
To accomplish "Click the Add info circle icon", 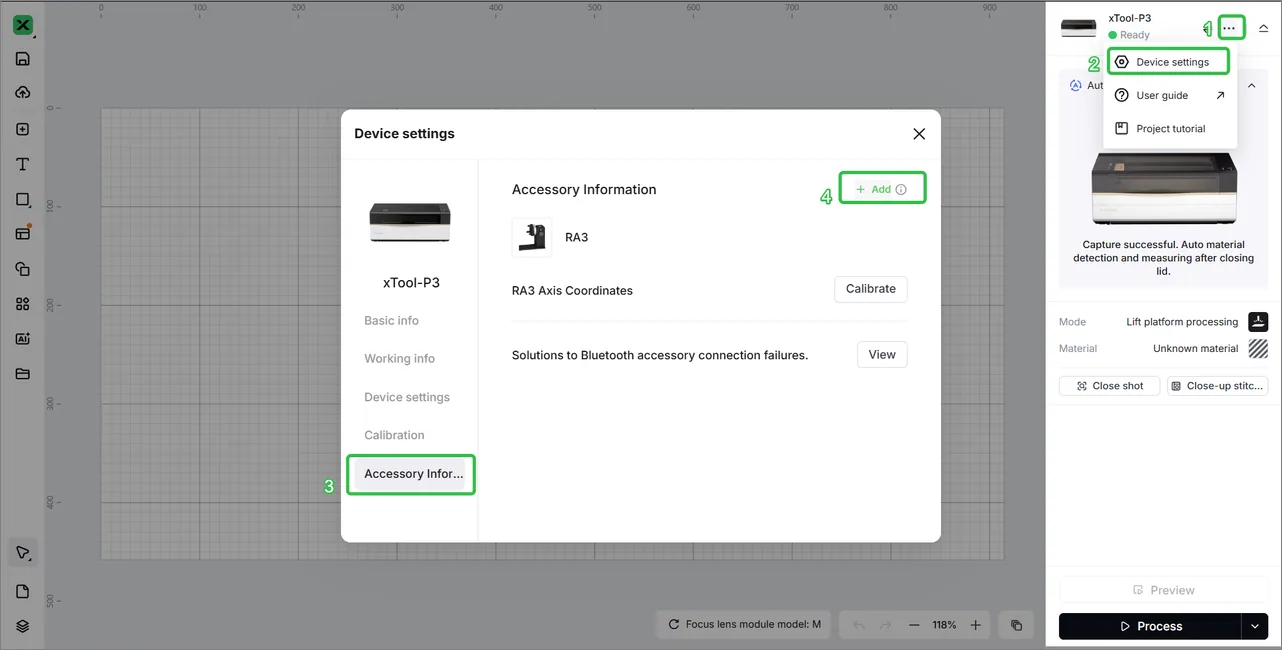I will click(x=901, y=189).
